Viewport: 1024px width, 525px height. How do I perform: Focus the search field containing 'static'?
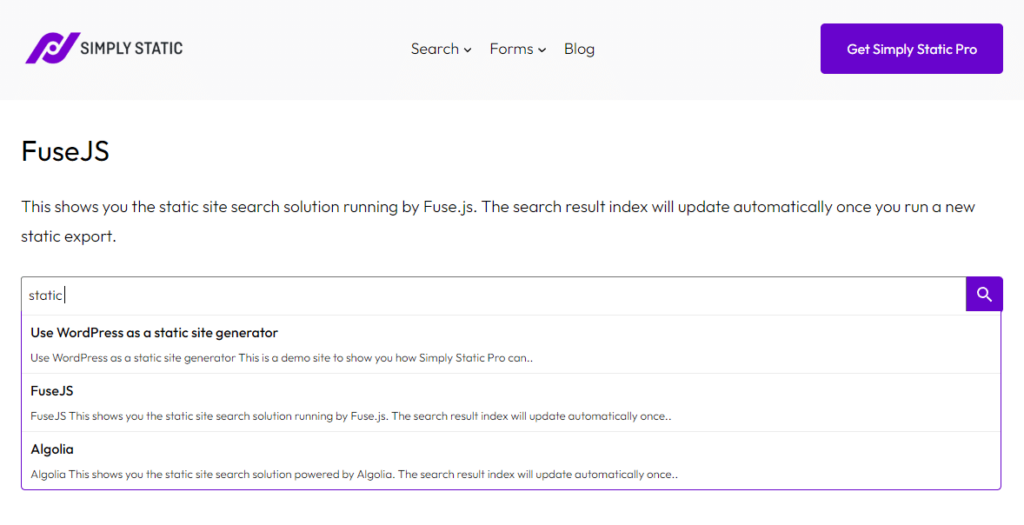494,295
